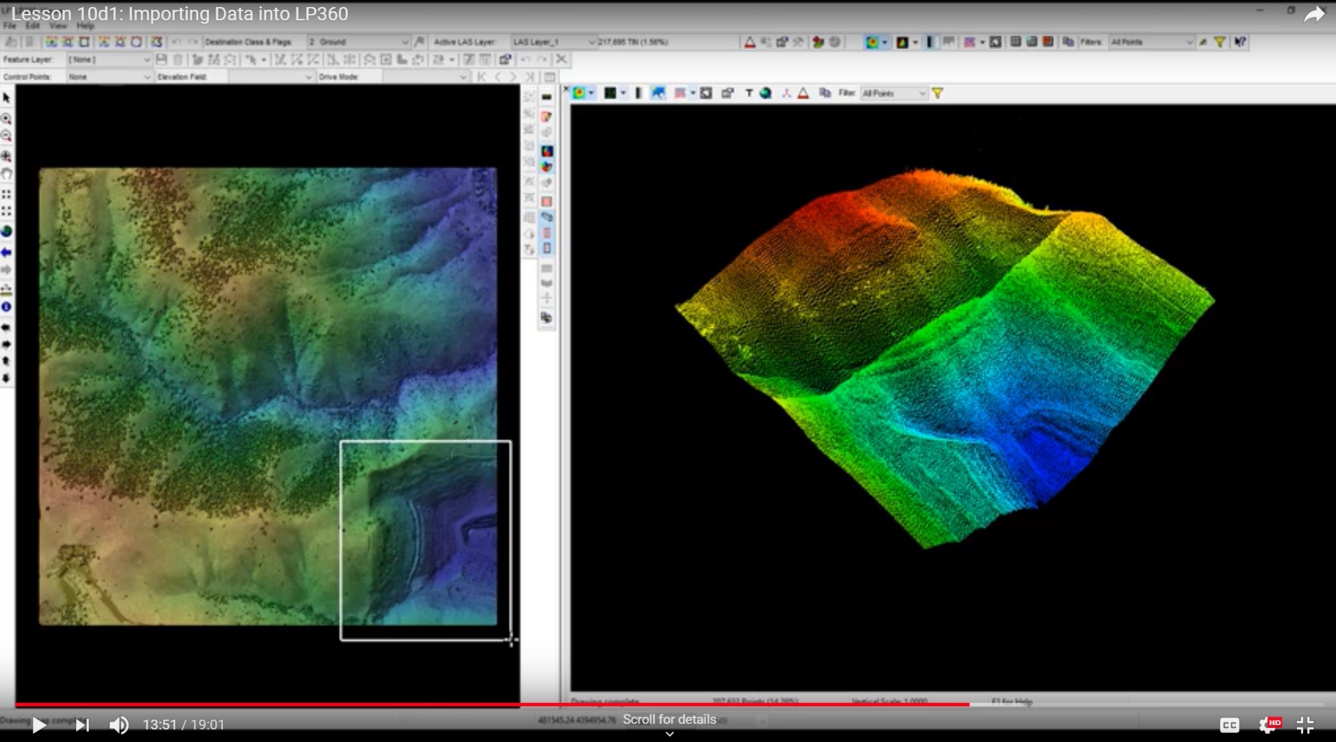This screenshot has width=1336, height=742.
Task: Skip to next video
Action: click(x=82, y=725)
